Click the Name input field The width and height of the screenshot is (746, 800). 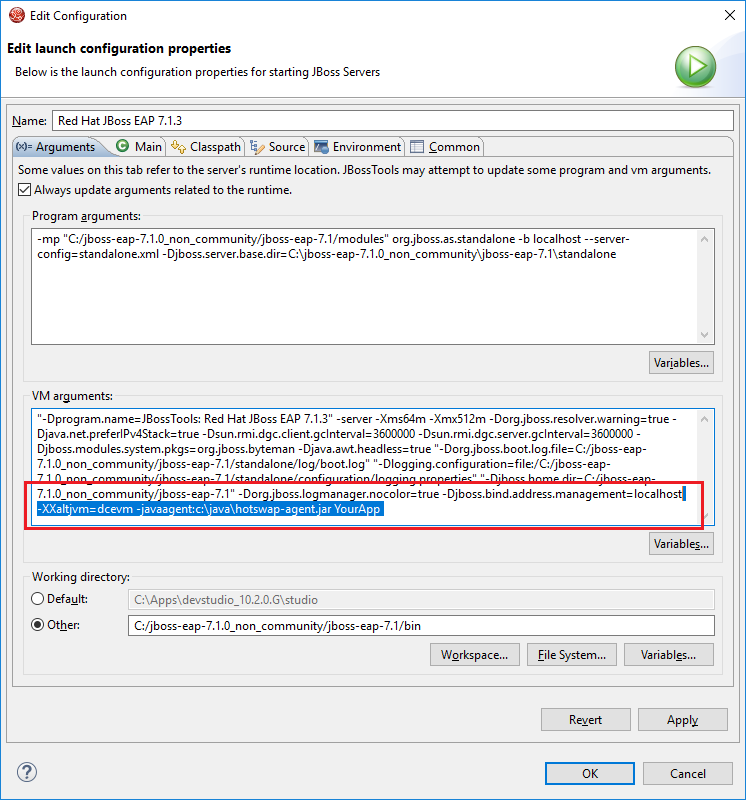pos(392,121)
